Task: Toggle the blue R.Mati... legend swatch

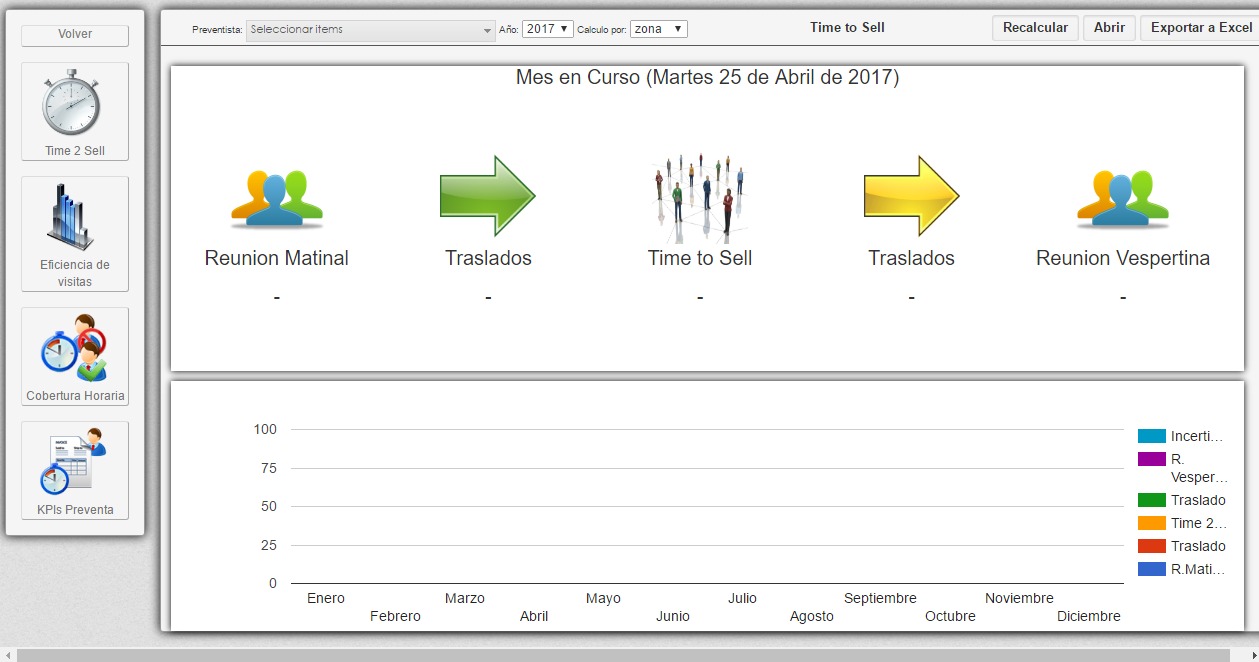Action: (x=1152, y=569)
